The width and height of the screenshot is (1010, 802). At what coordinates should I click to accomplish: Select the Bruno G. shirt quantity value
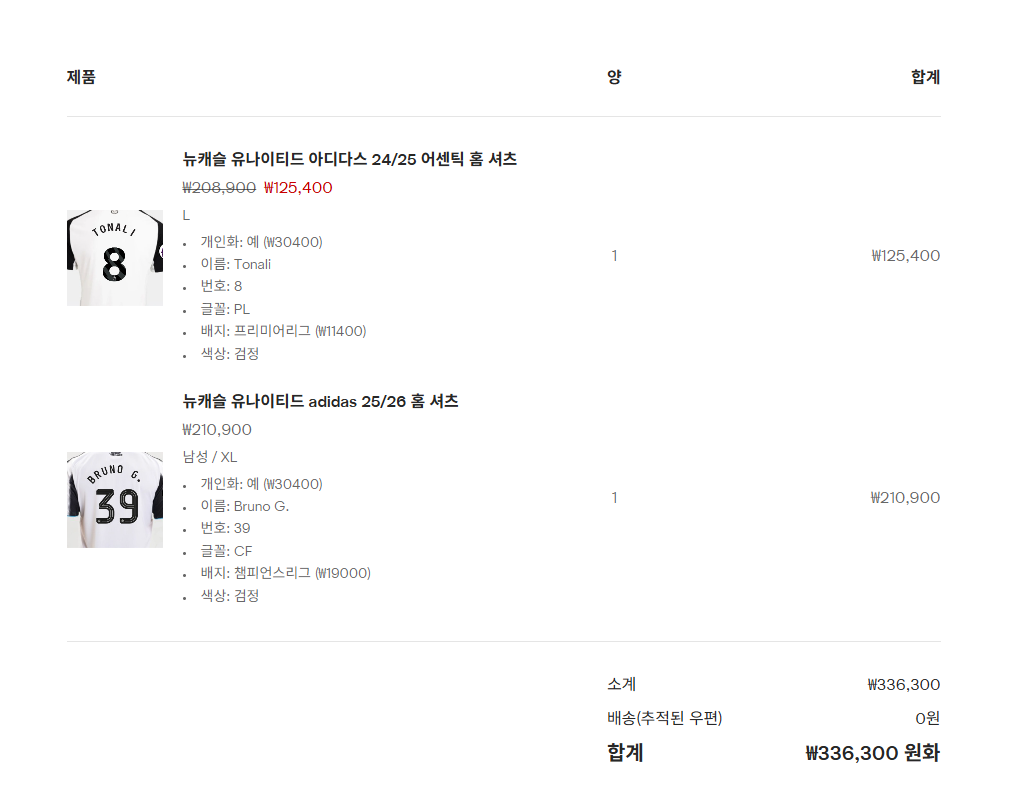point(615,498)
